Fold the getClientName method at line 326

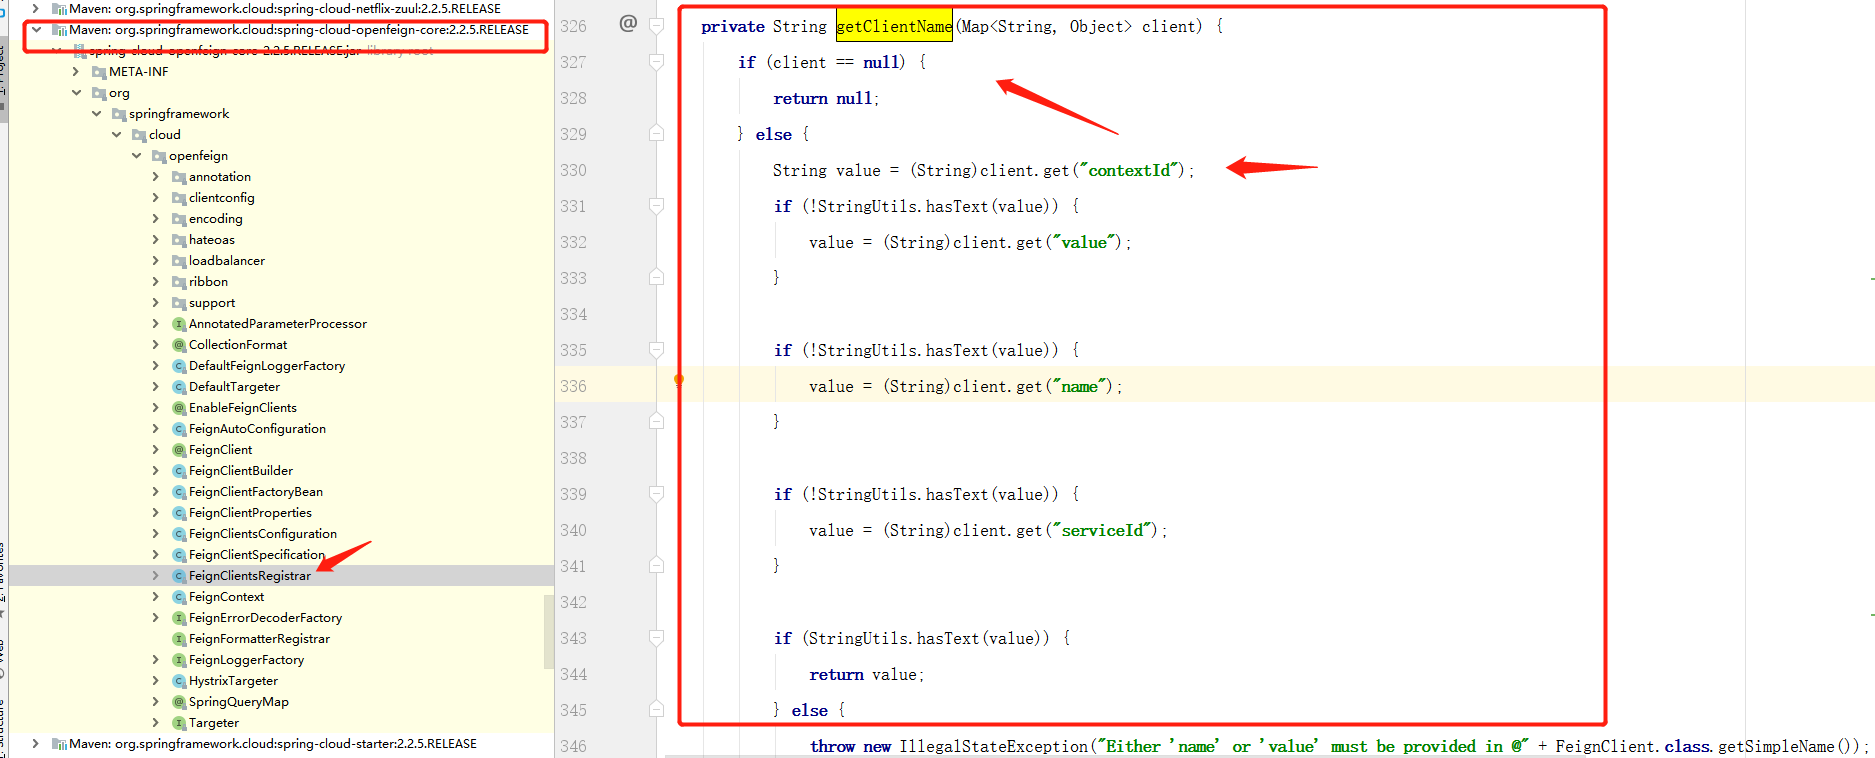pyautogui.click(x=657, y=26)
